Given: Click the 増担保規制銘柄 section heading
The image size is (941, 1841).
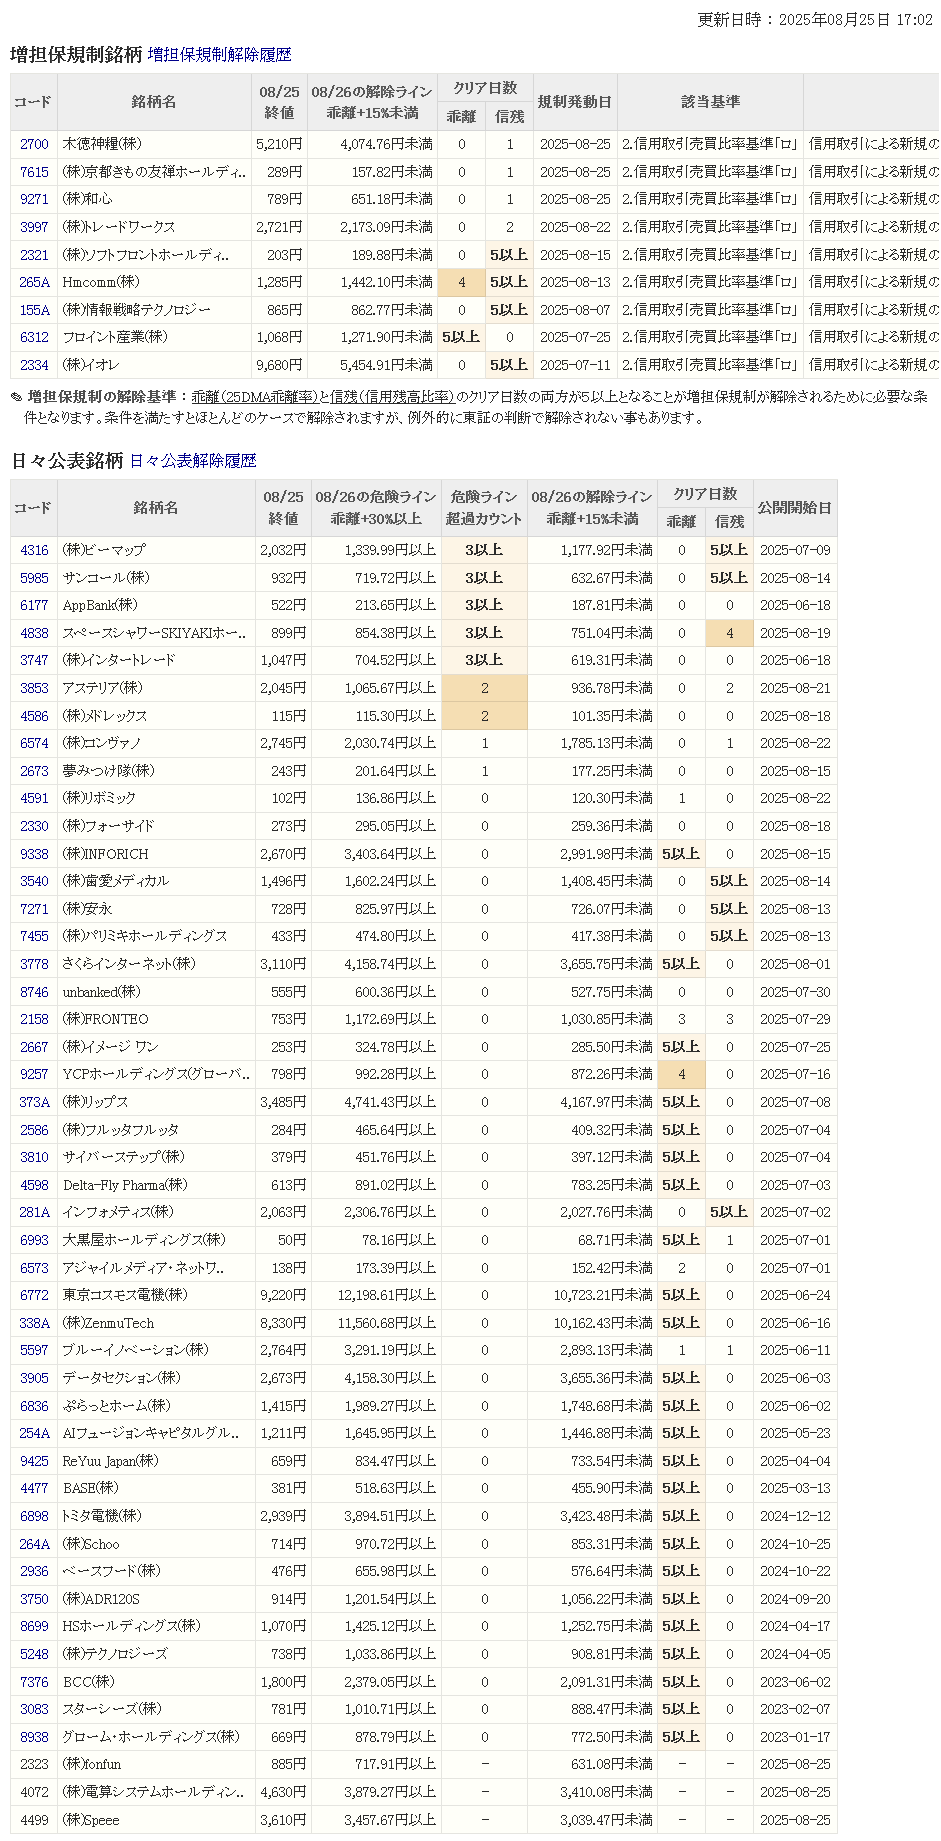Looking at the screenshot, I should pos(76,55).
